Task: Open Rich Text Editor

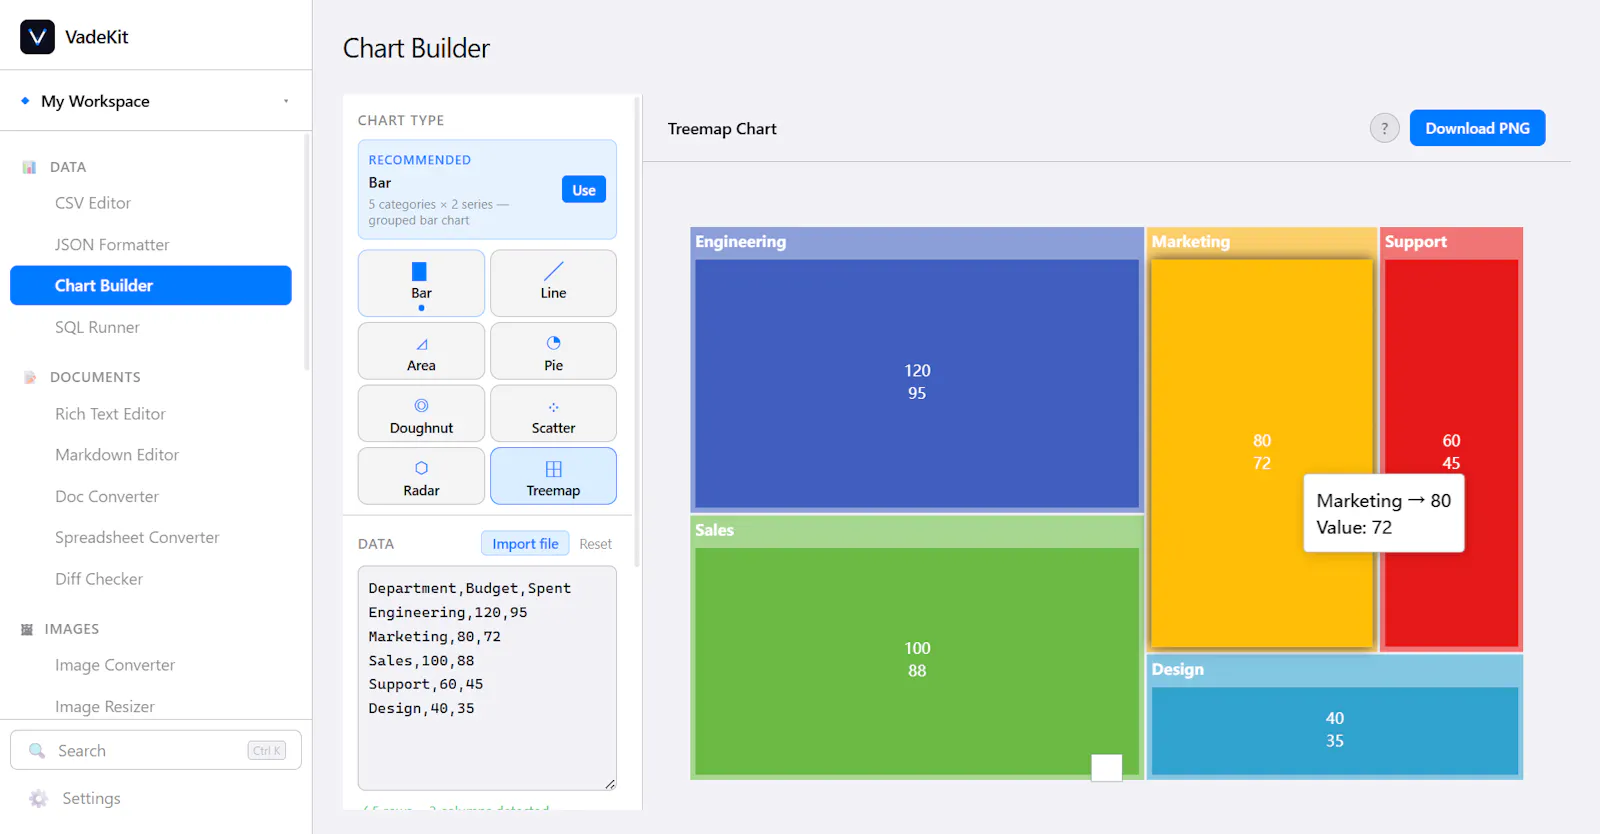Action: point(110,414)
